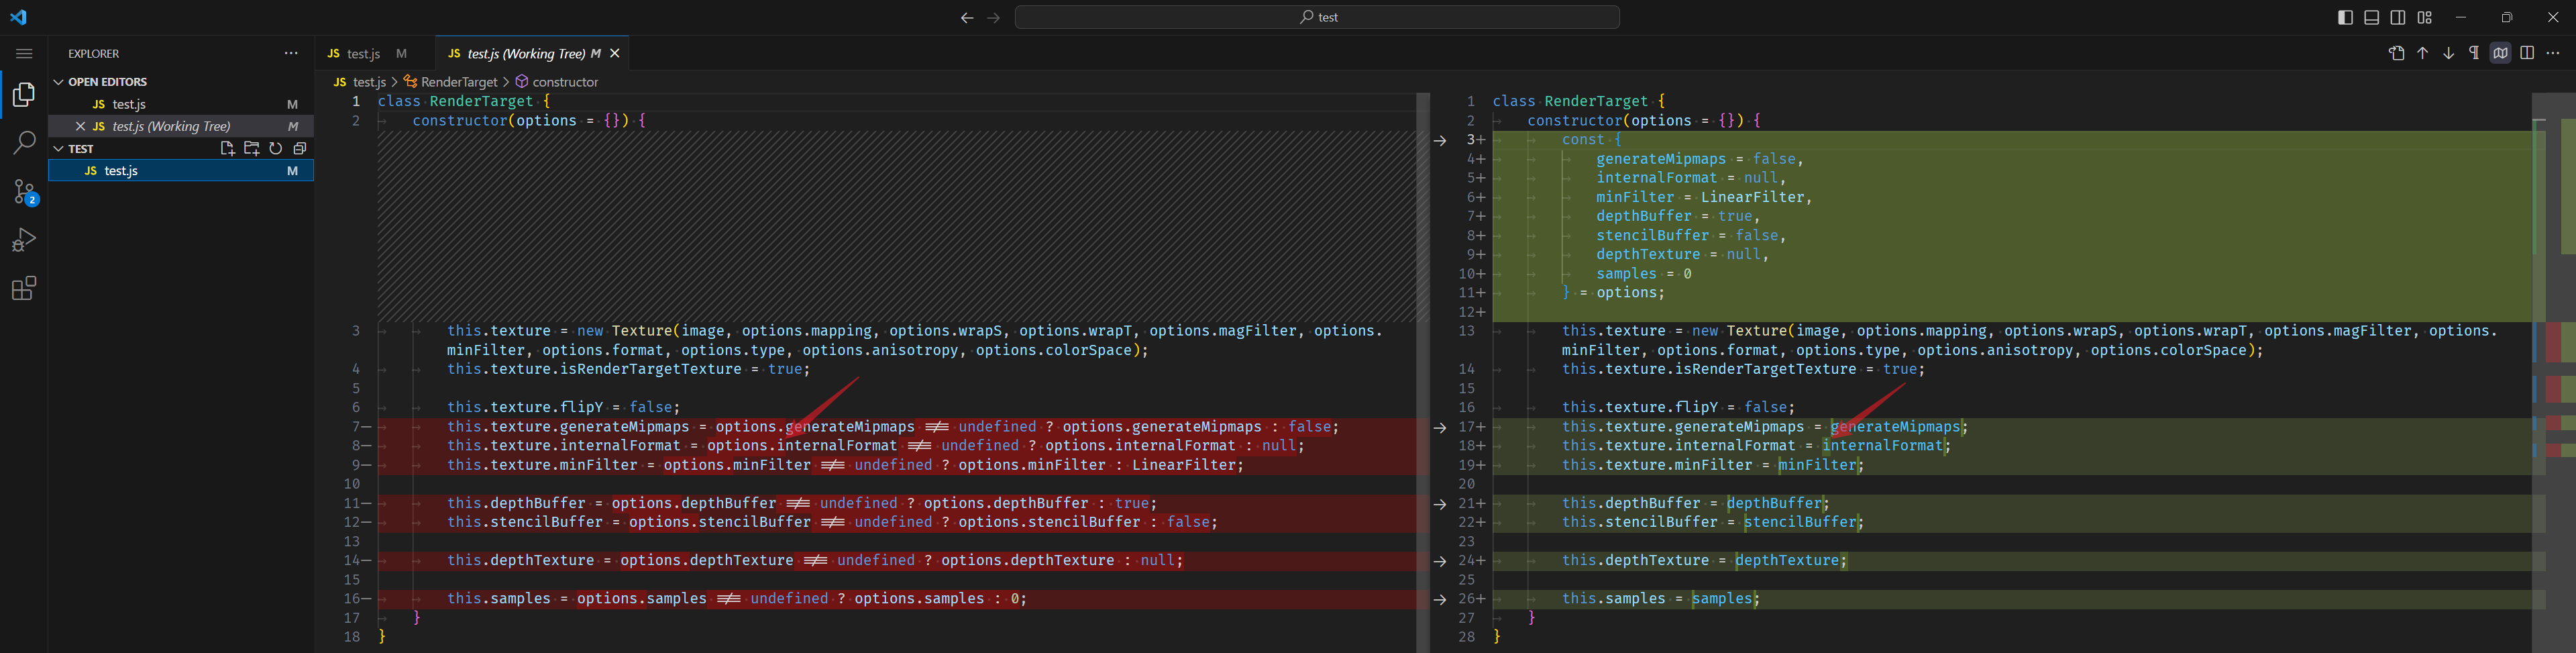Toggle the minimap button on editor toolbar

pos(2501,53)
